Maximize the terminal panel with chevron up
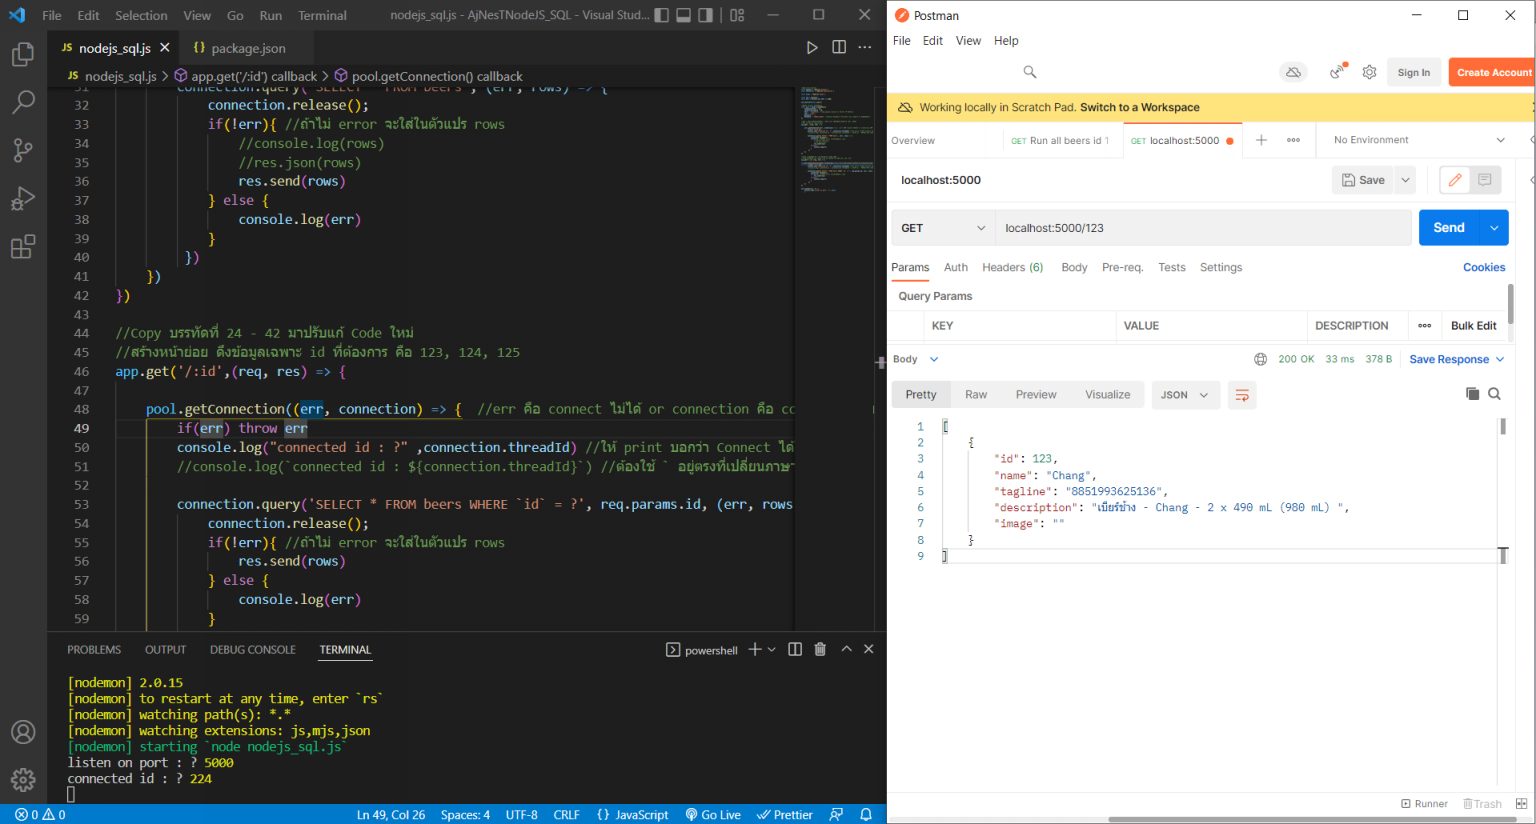Screen dimensions: 1536x824 [x=846, y=649]
